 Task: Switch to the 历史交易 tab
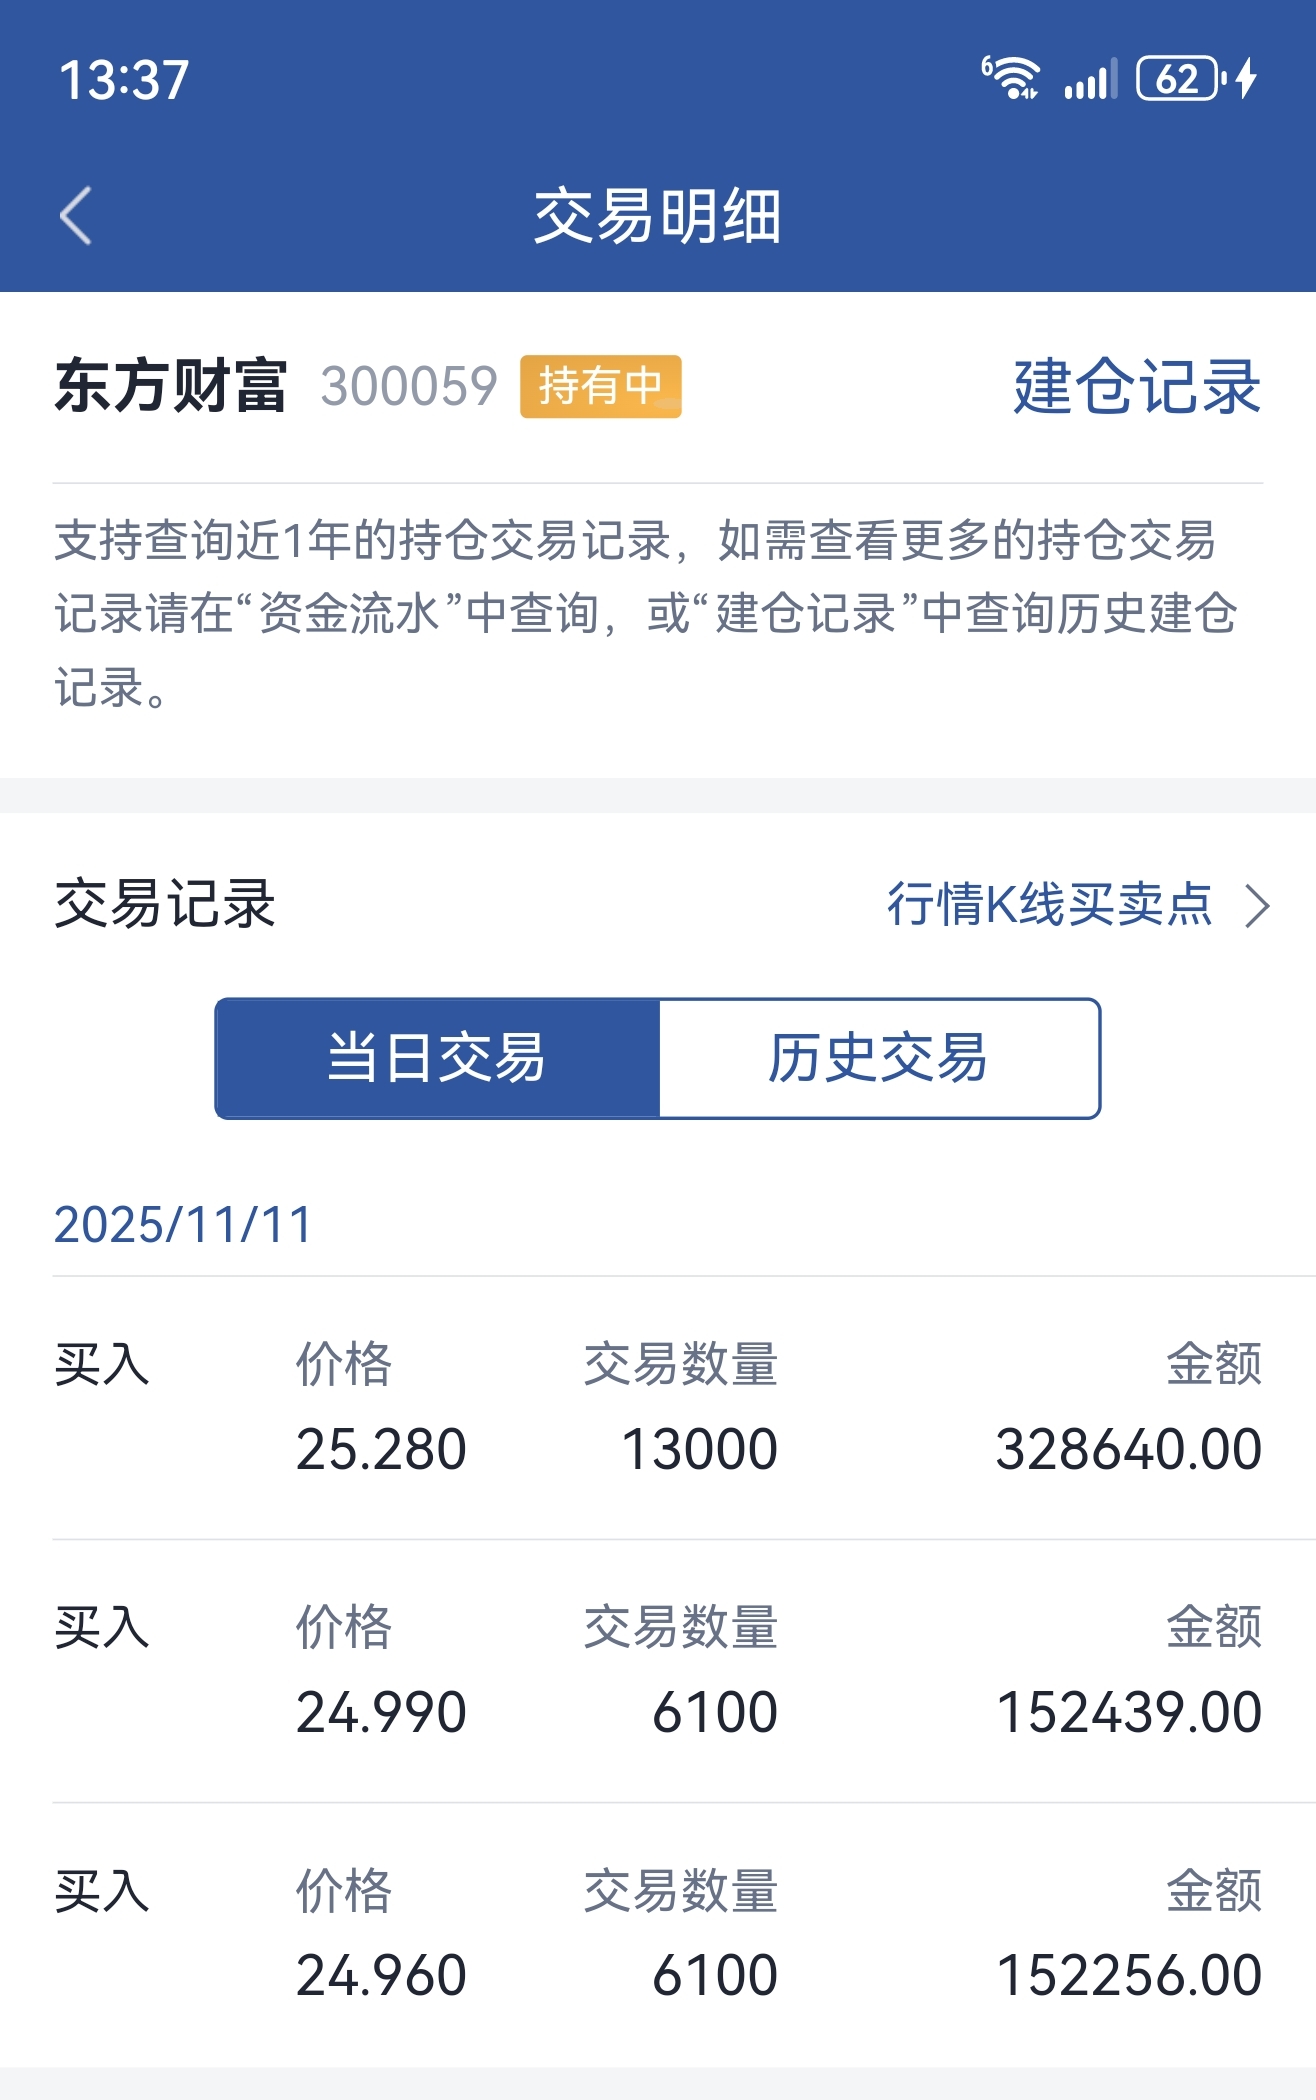(879, 1058)
